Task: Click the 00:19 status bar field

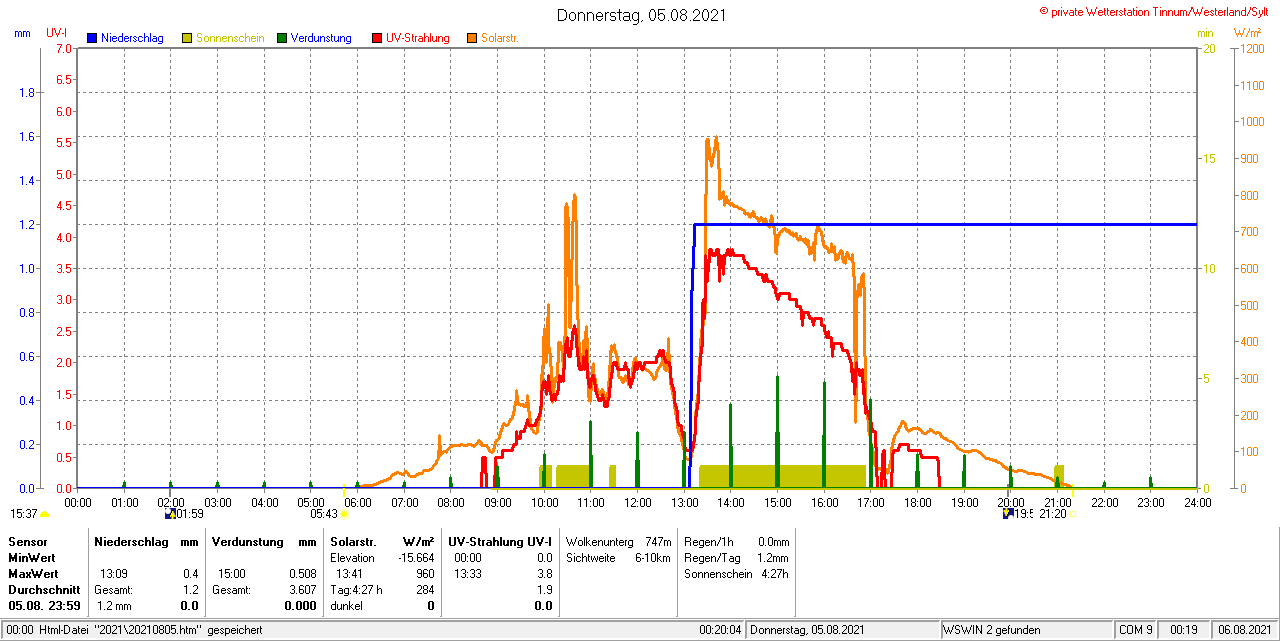Action: point(1184,630)
